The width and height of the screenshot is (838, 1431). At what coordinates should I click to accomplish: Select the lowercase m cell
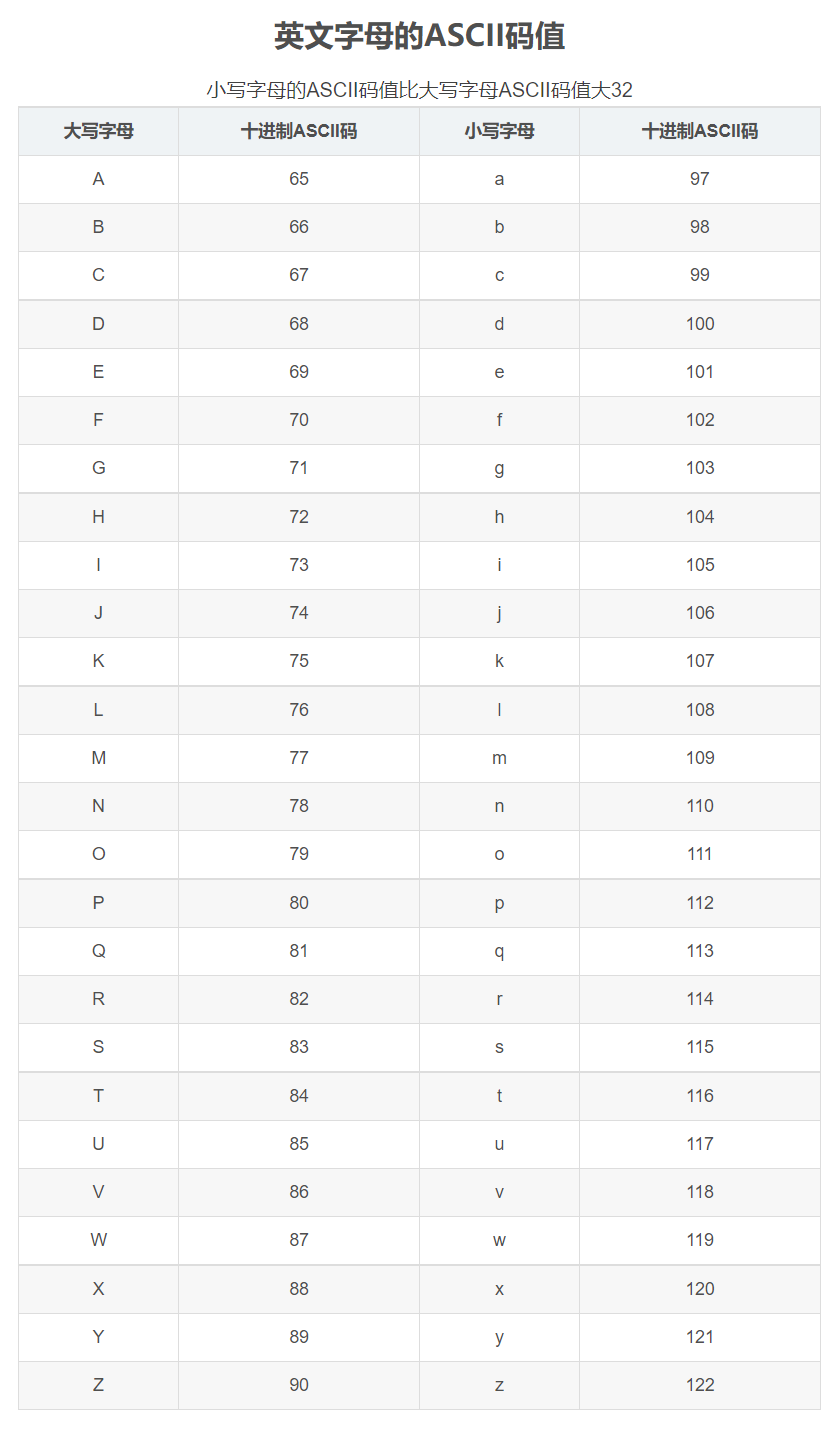pyautogui.click(x=499, y=758)
